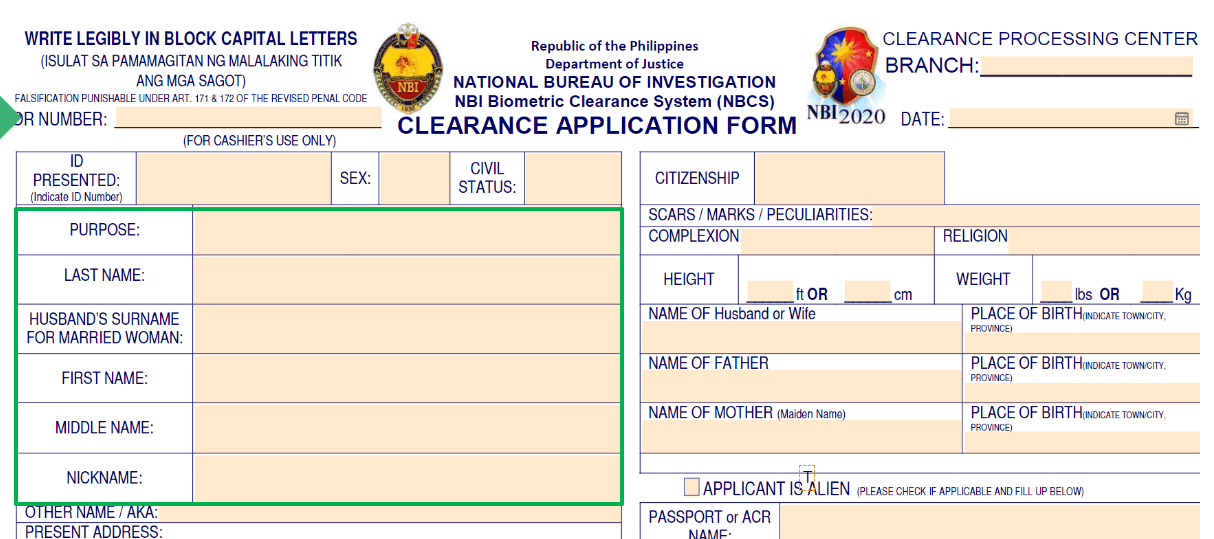Click the NAME OF Husband or Wife field
Viewport: 1214px width, 539px height.
pyautogui.click(x=801, y=337)
